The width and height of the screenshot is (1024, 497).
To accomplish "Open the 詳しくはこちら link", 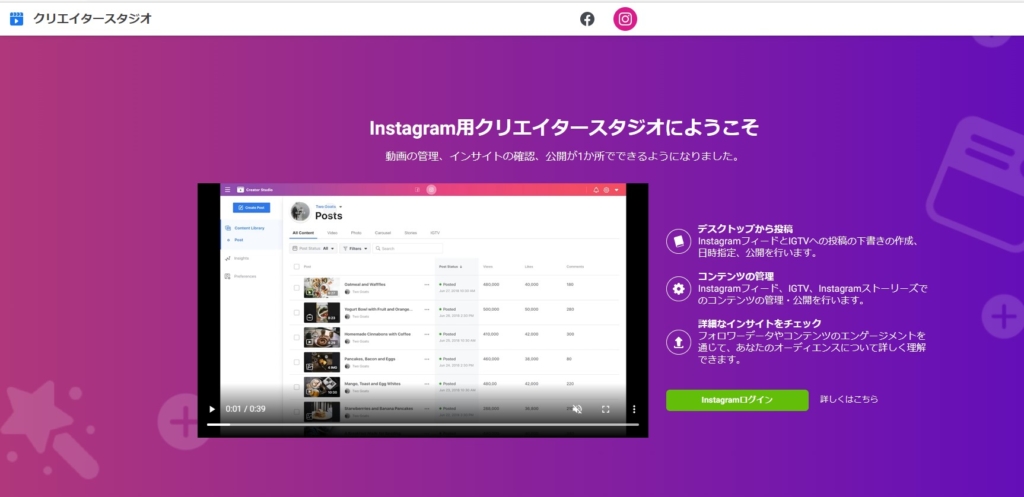I will (849, 400).
